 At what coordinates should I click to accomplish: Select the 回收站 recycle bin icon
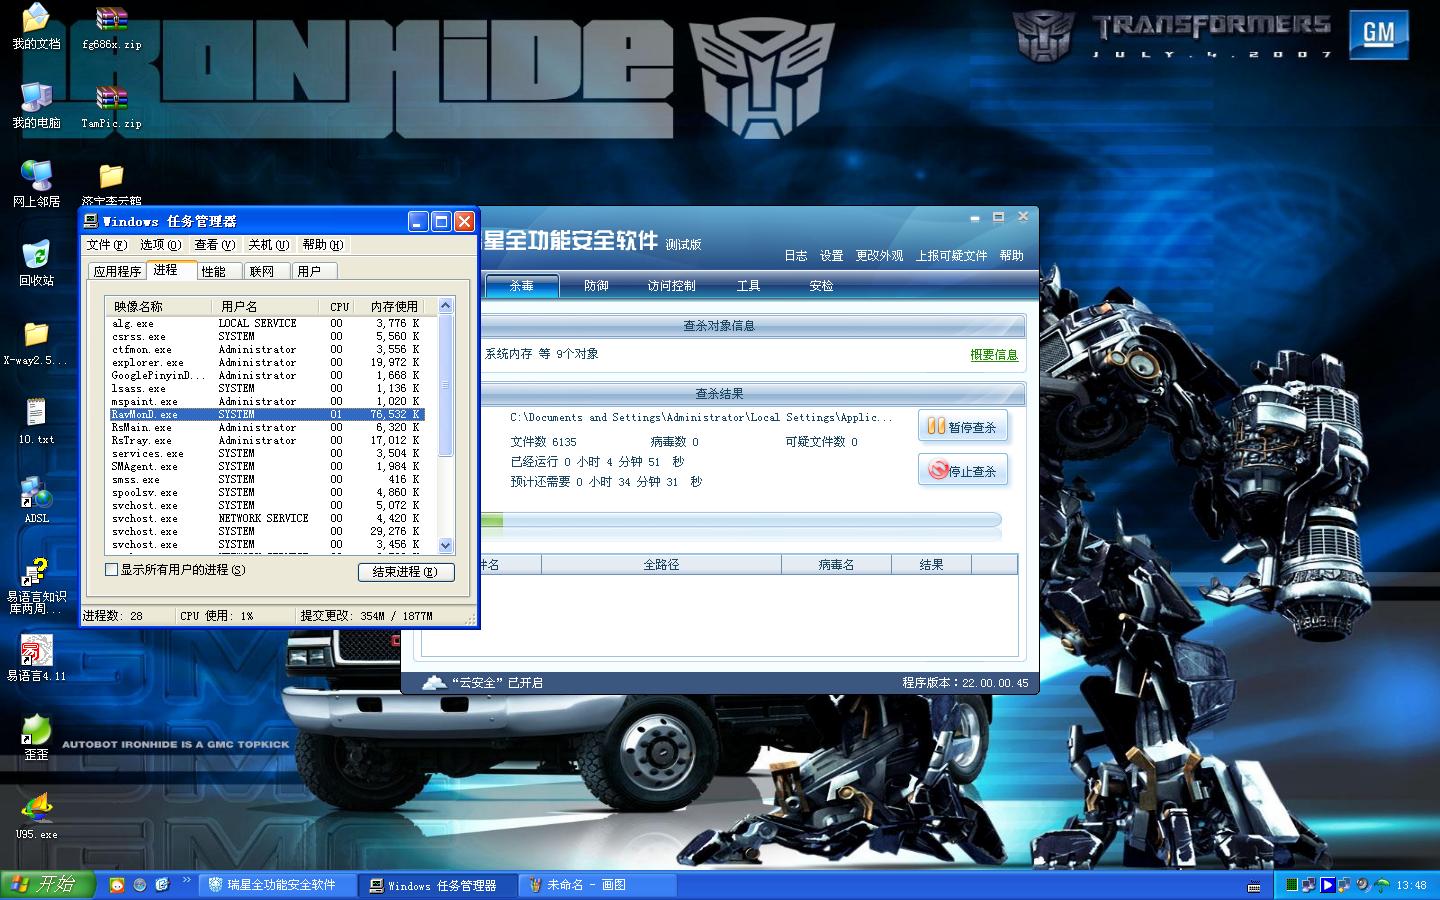coord(36,263)
